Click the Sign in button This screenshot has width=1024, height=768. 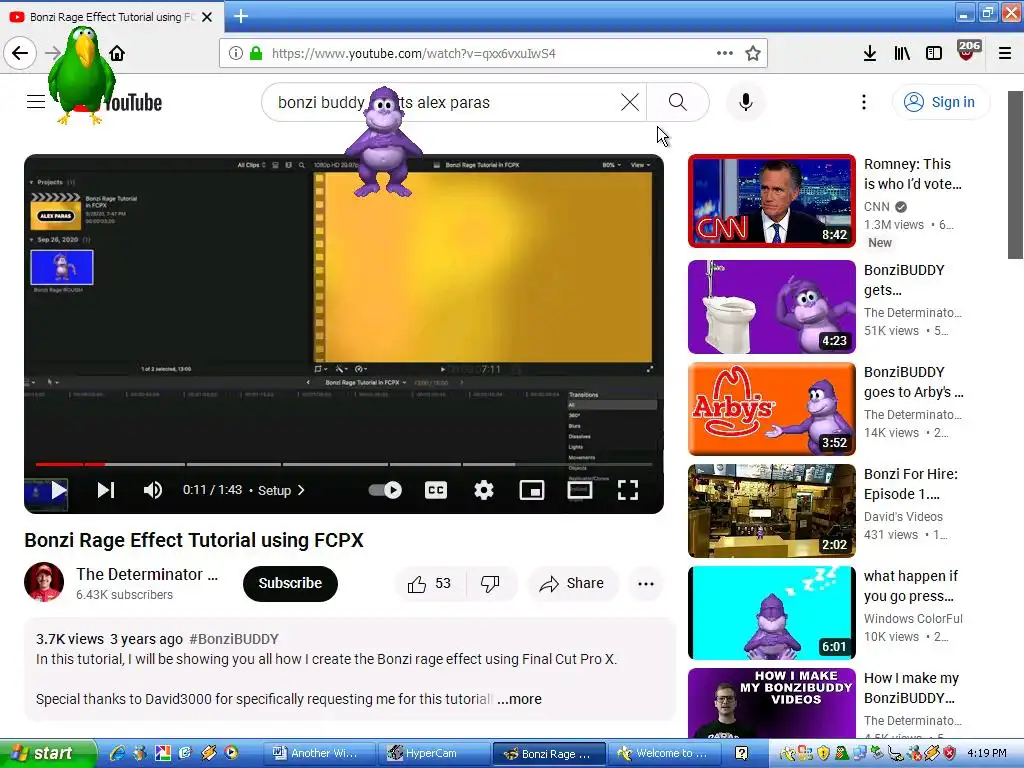tap(940, 102)
